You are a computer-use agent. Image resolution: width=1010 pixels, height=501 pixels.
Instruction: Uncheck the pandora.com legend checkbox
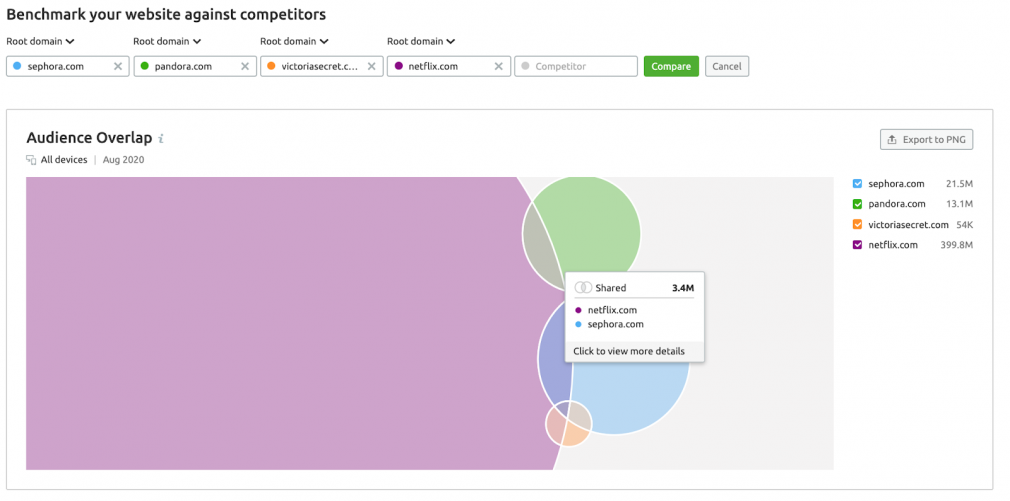857,204
